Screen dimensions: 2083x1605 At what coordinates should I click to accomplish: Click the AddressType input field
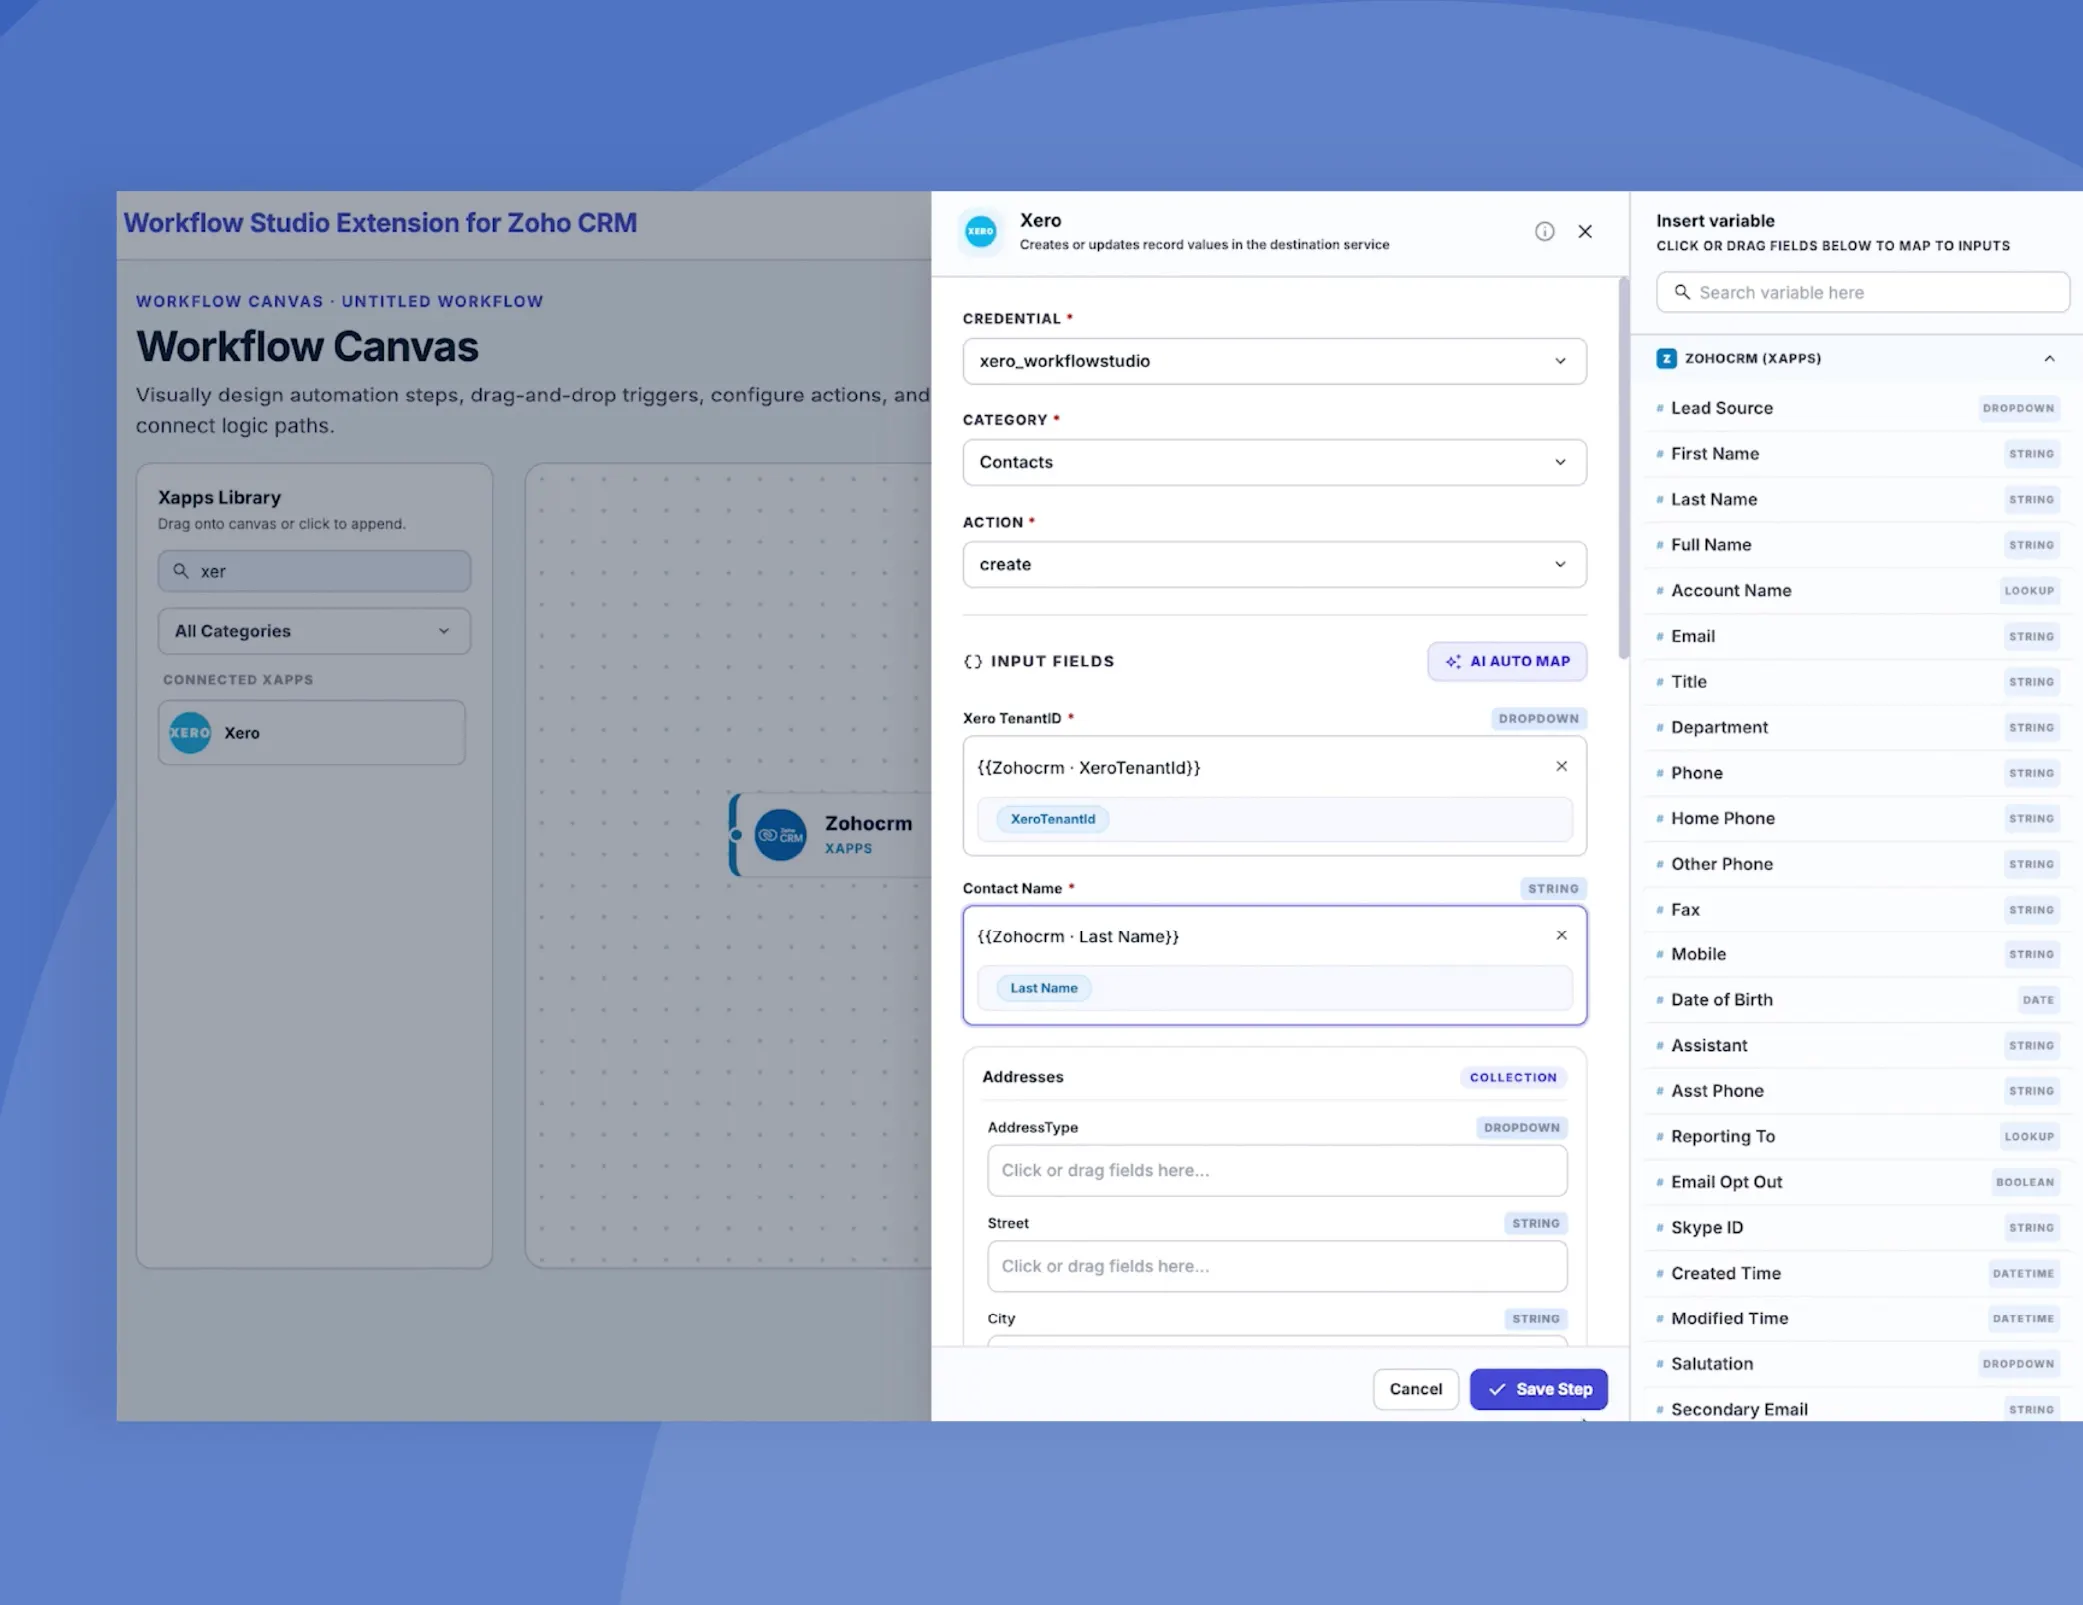(x=1277, y=1170)
